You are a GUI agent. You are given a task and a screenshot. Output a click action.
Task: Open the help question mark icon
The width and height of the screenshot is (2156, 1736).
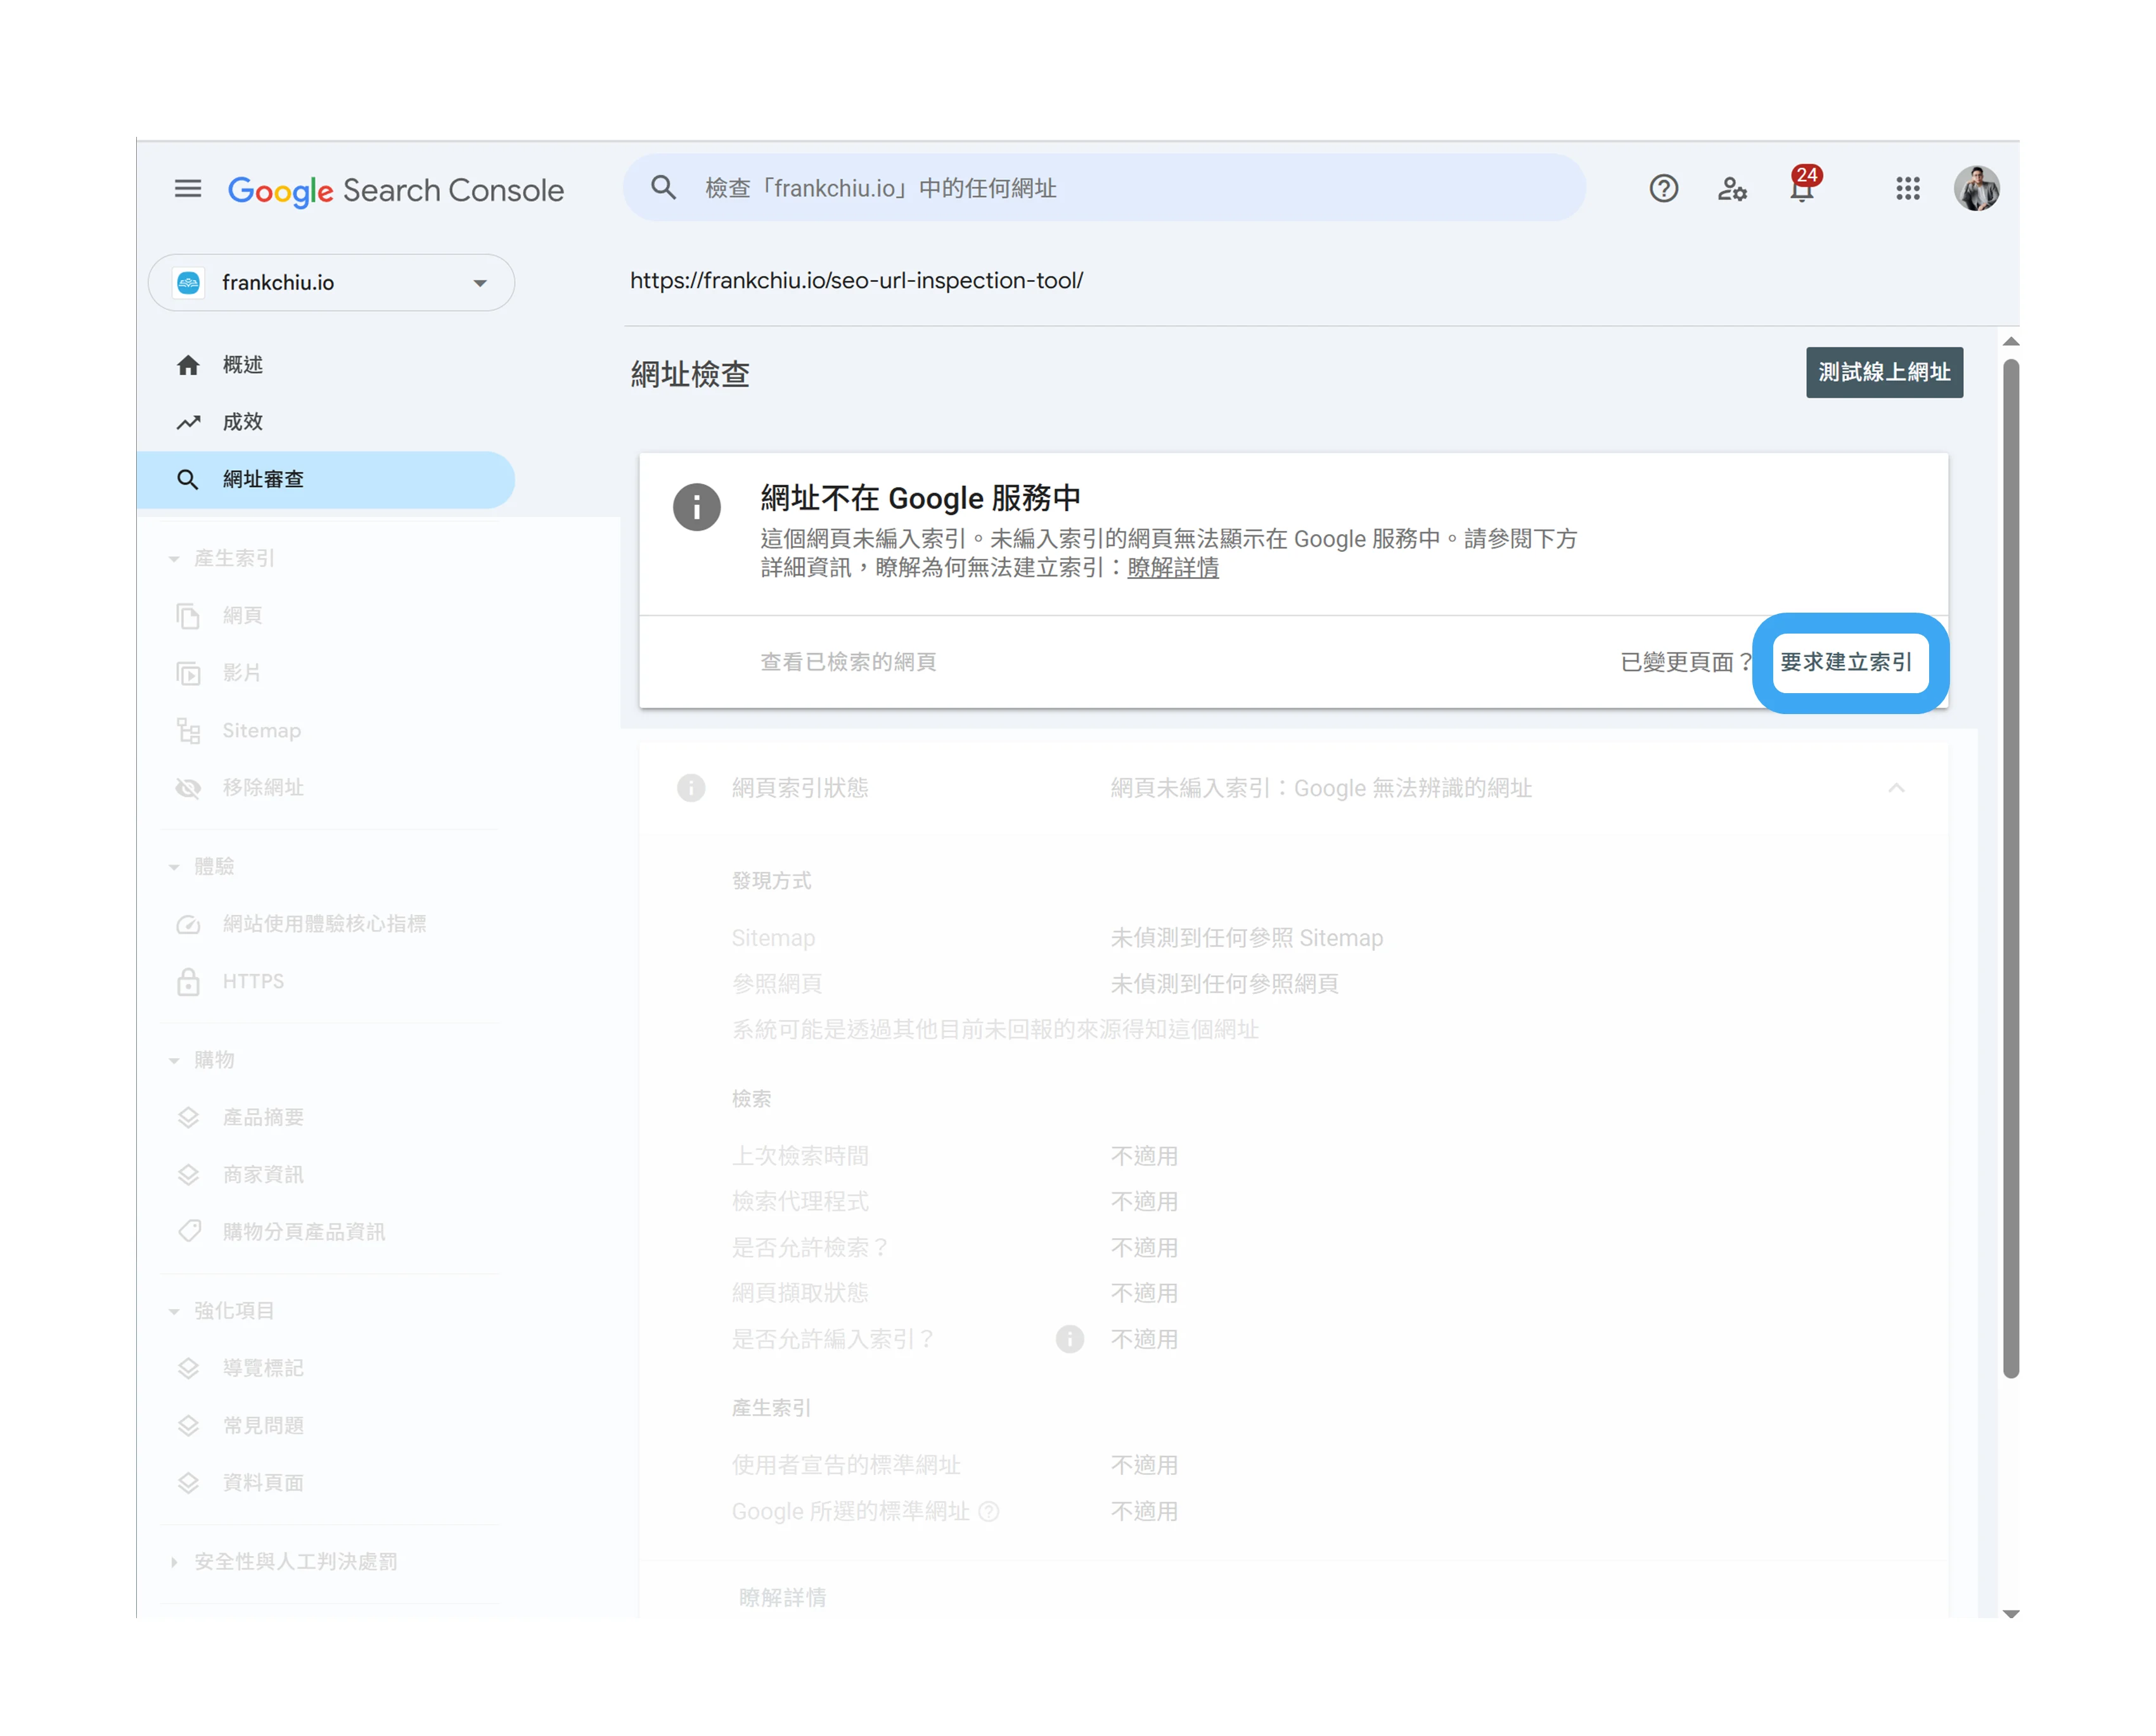[1663, 188]
